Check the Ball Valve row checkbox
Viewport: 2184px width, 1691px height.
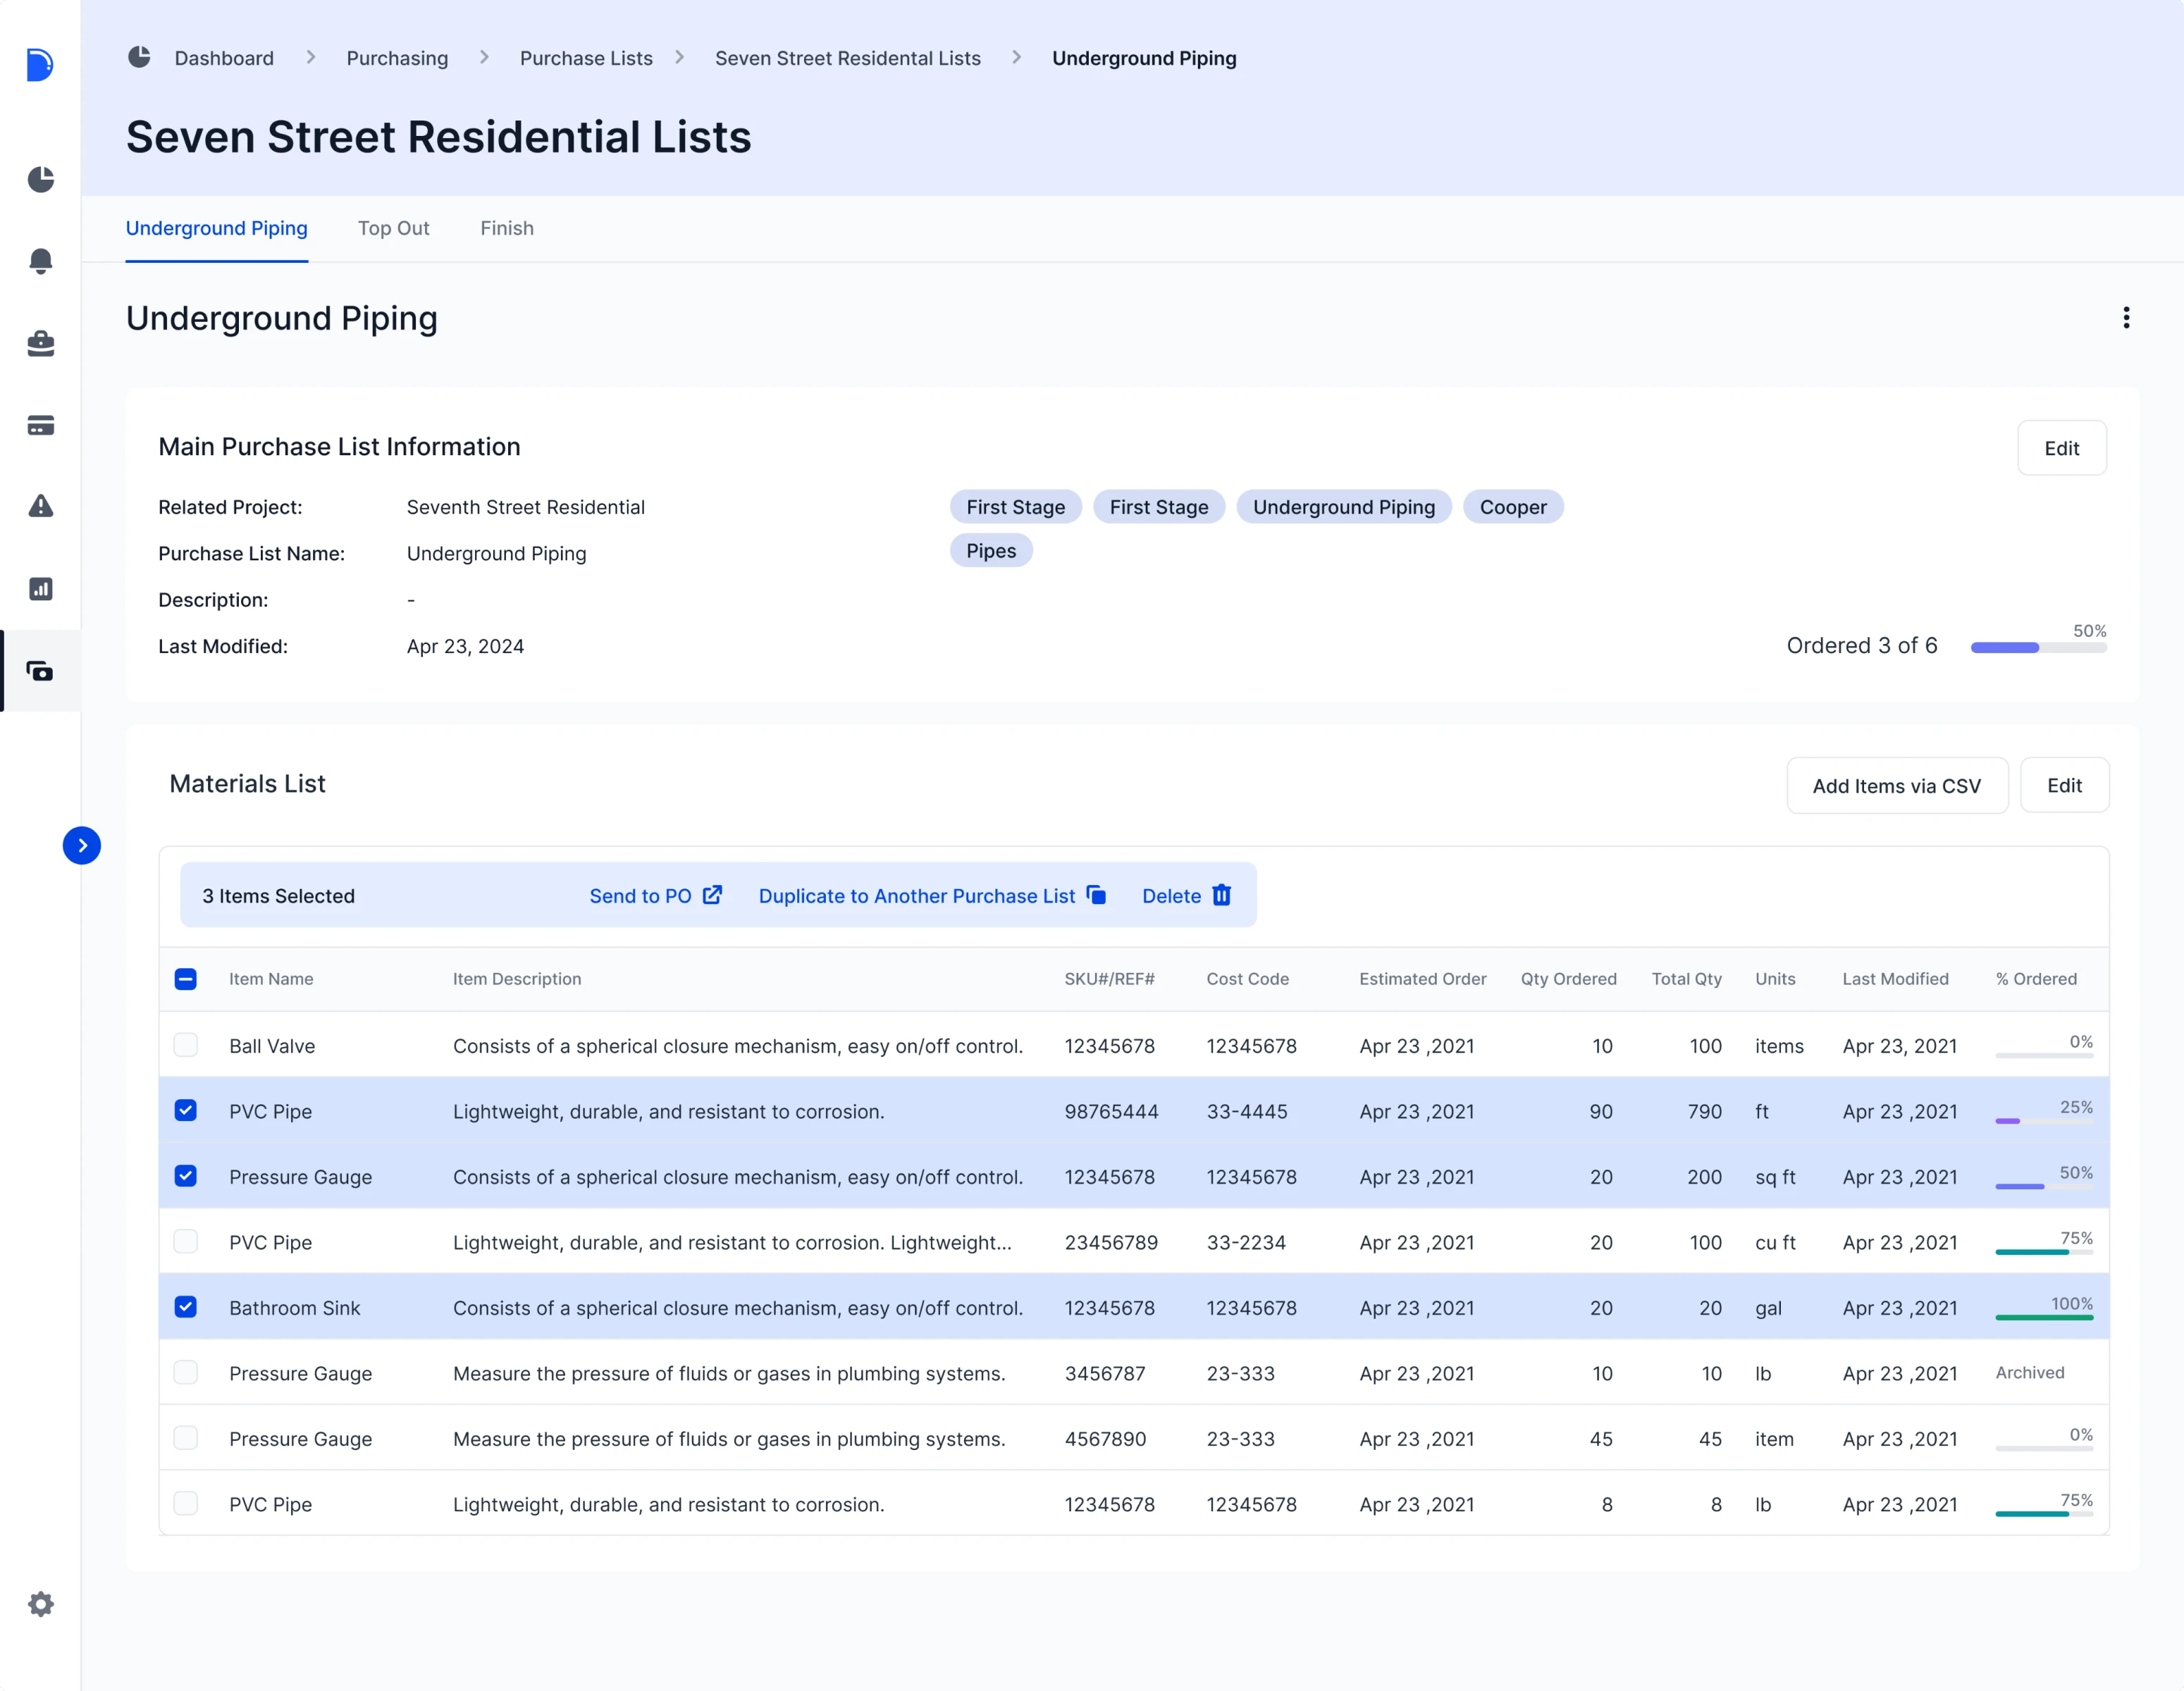pyautogui.click(x=185, y=1045)
